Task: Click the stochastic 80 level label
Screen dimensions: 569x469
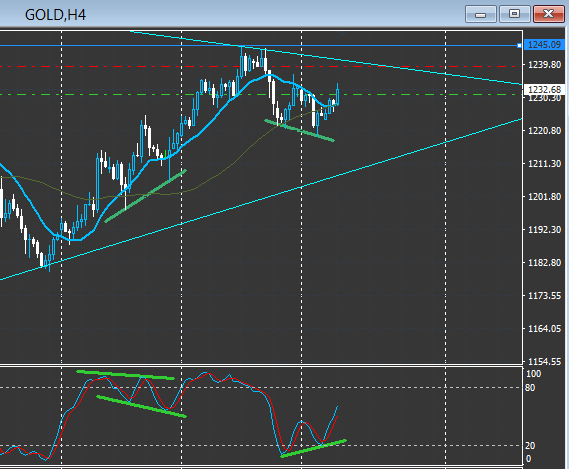Action: click(x=530, y=388)
